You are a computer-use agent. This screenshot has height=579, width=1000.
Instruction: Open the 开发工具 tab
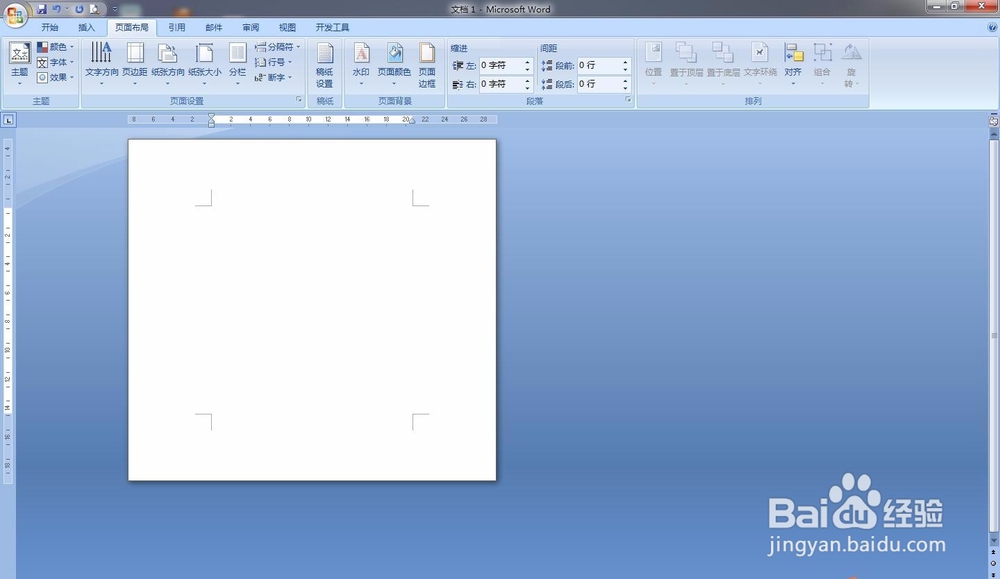pos(332,27)
